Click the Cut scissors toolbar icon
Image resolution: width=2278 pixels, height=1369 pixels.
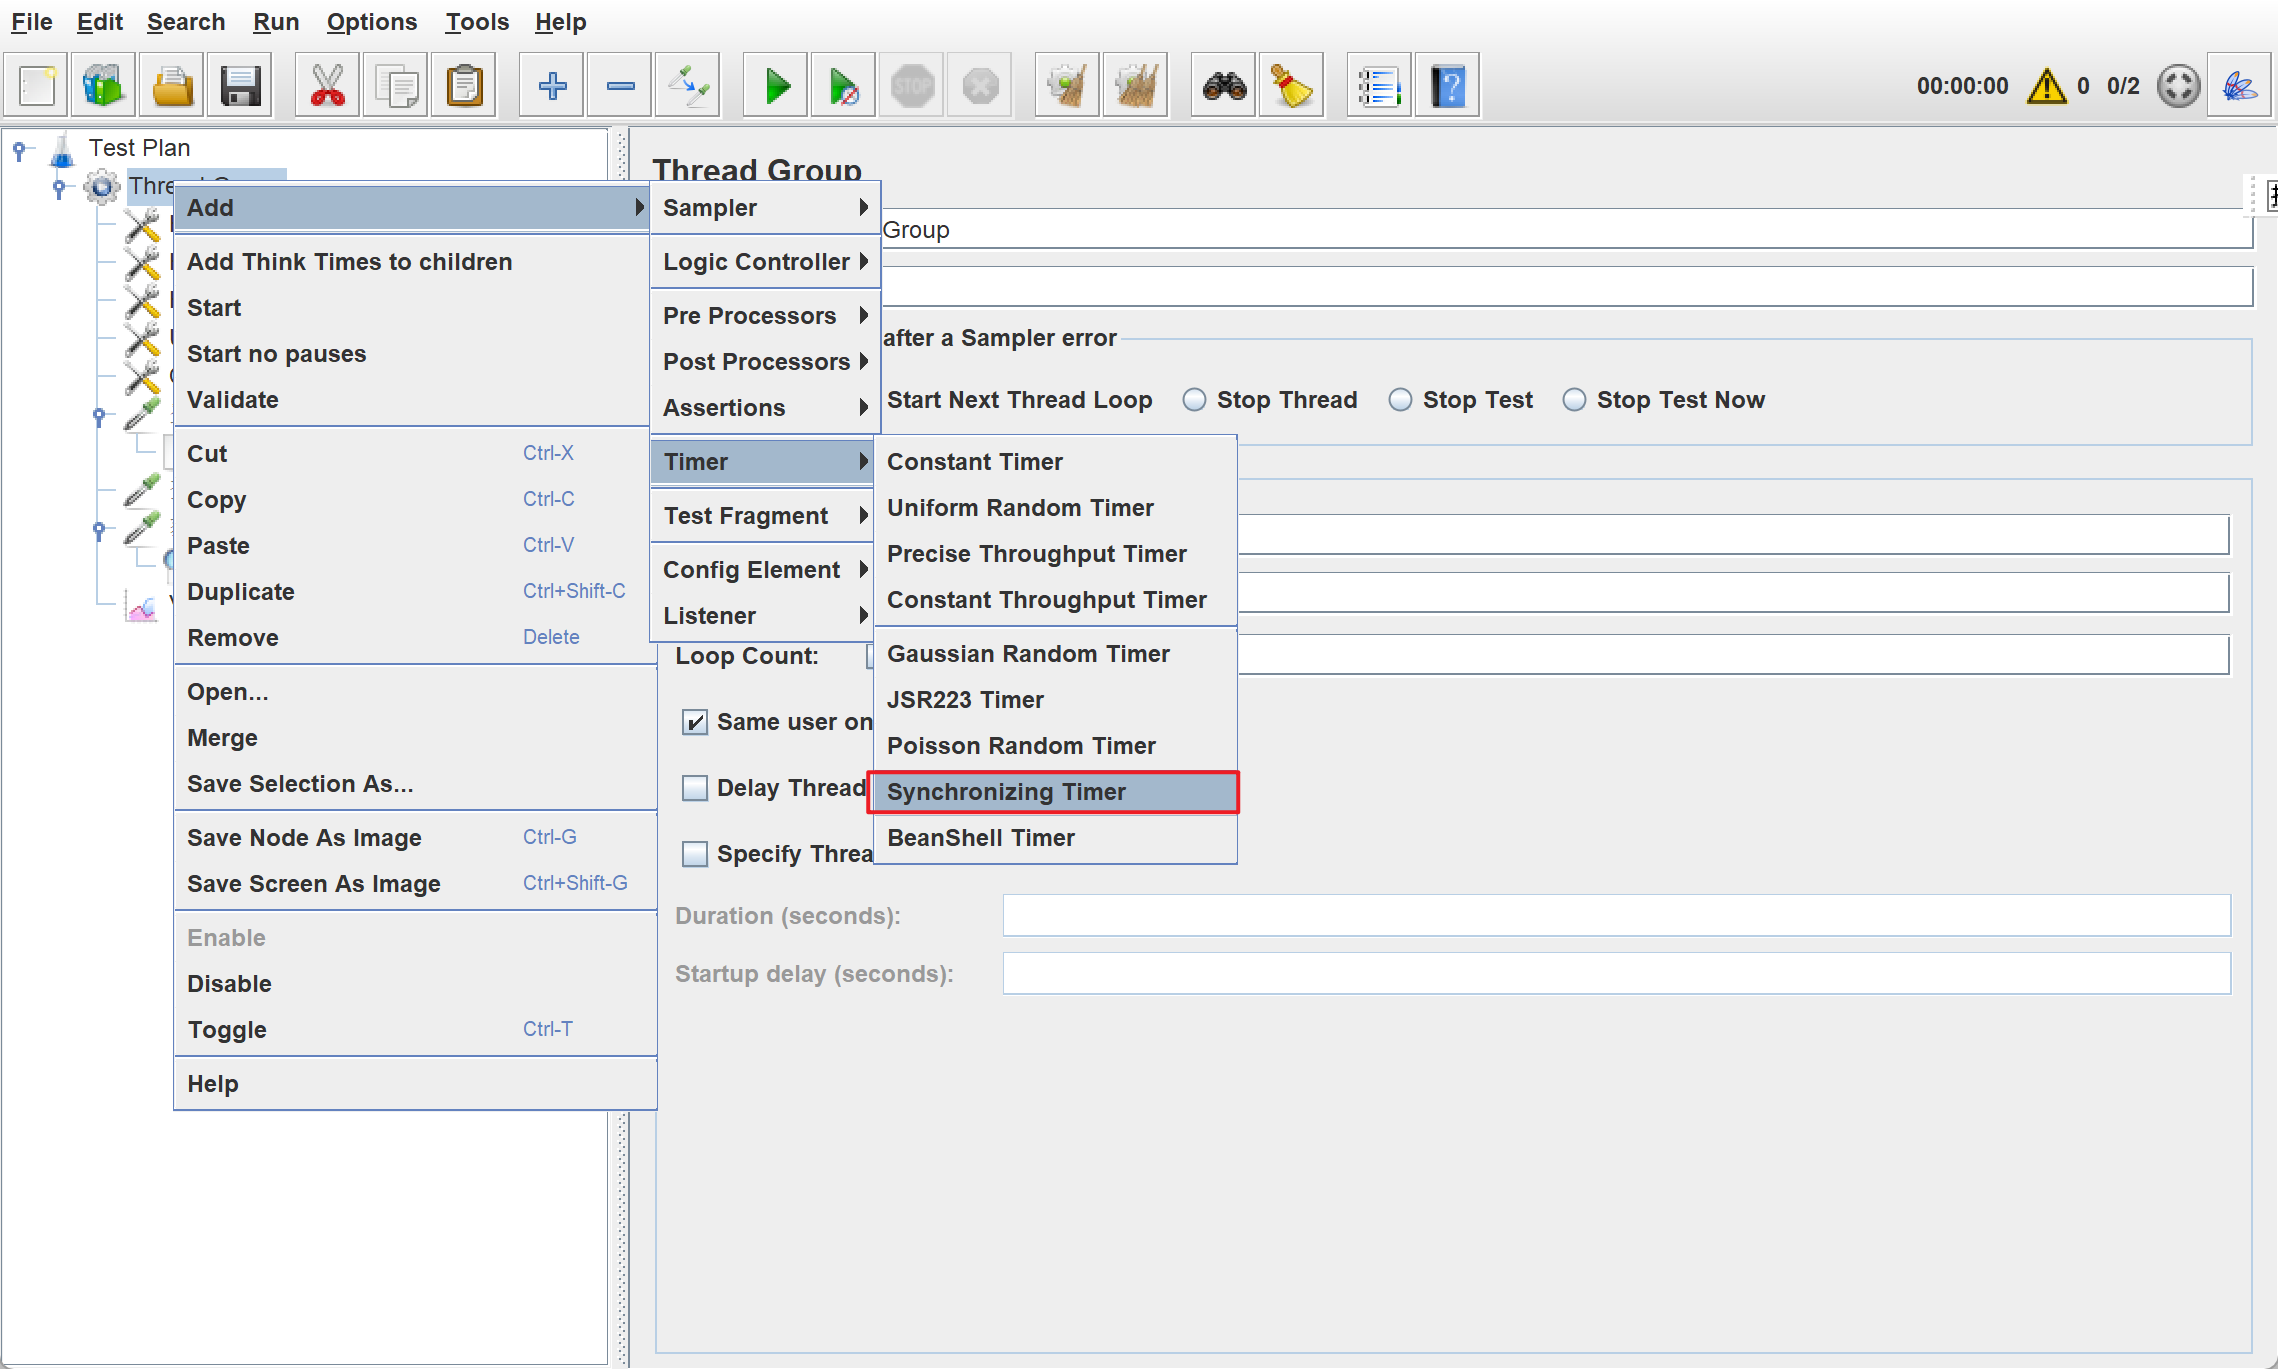[x=327, y=86]
